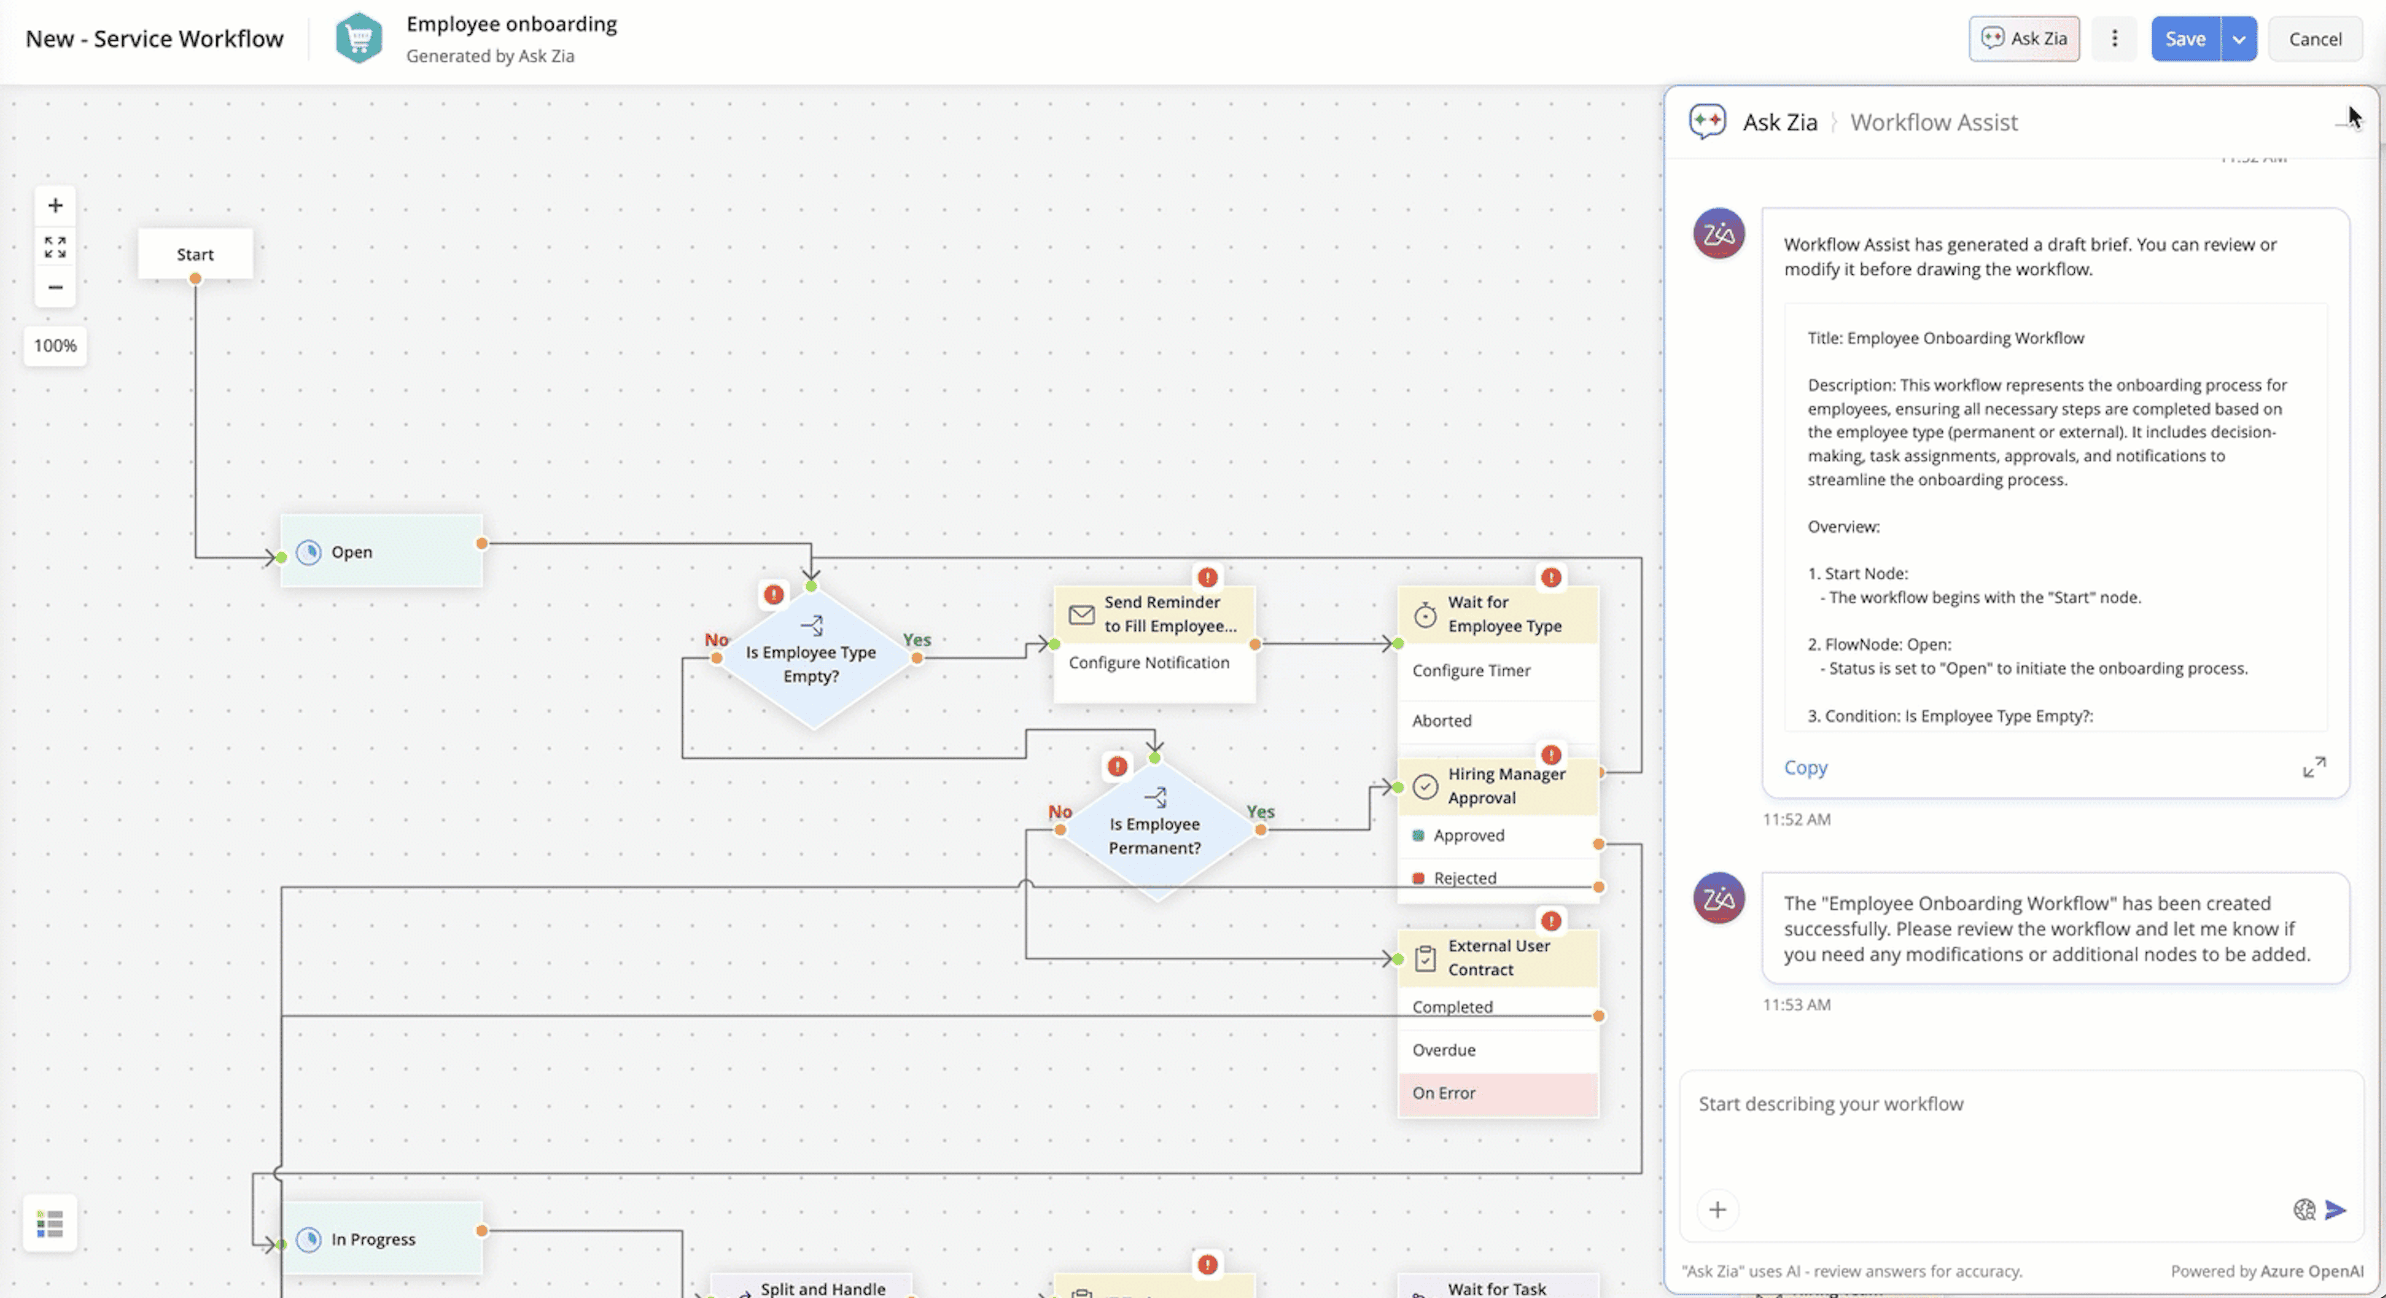Screen dimensions: 2386x1298
Task: Open the Save button dropdown arrow
Action: coord(2238,38)
